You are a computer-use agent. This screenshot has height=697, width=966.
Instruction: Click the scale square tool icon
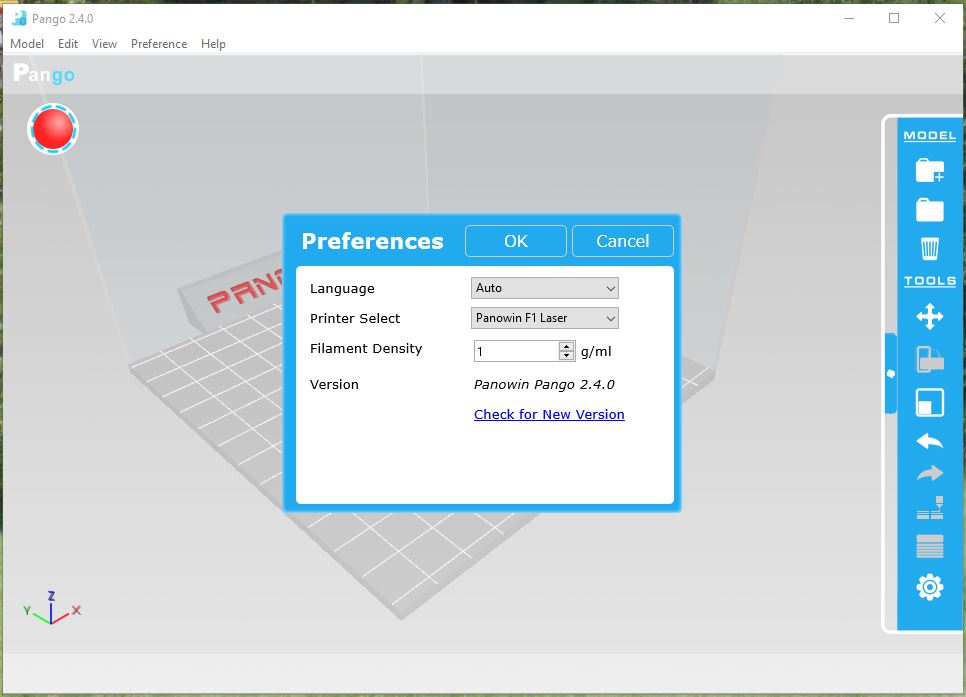pos(930,402)
